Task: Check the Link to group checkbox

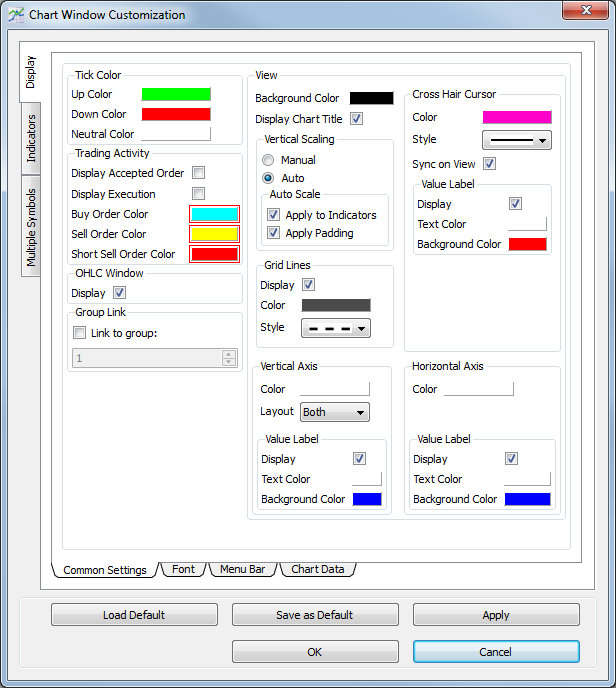Action: coord(80,333)
